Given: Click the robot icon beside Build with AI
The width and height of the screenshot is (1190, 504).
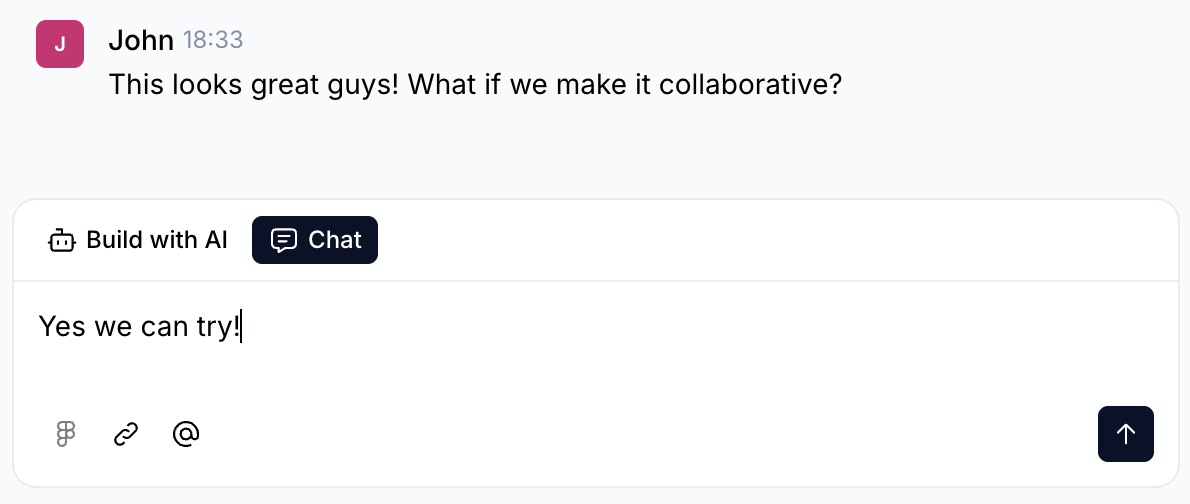Looking at the screenshot, I should (x=62, y=240).
